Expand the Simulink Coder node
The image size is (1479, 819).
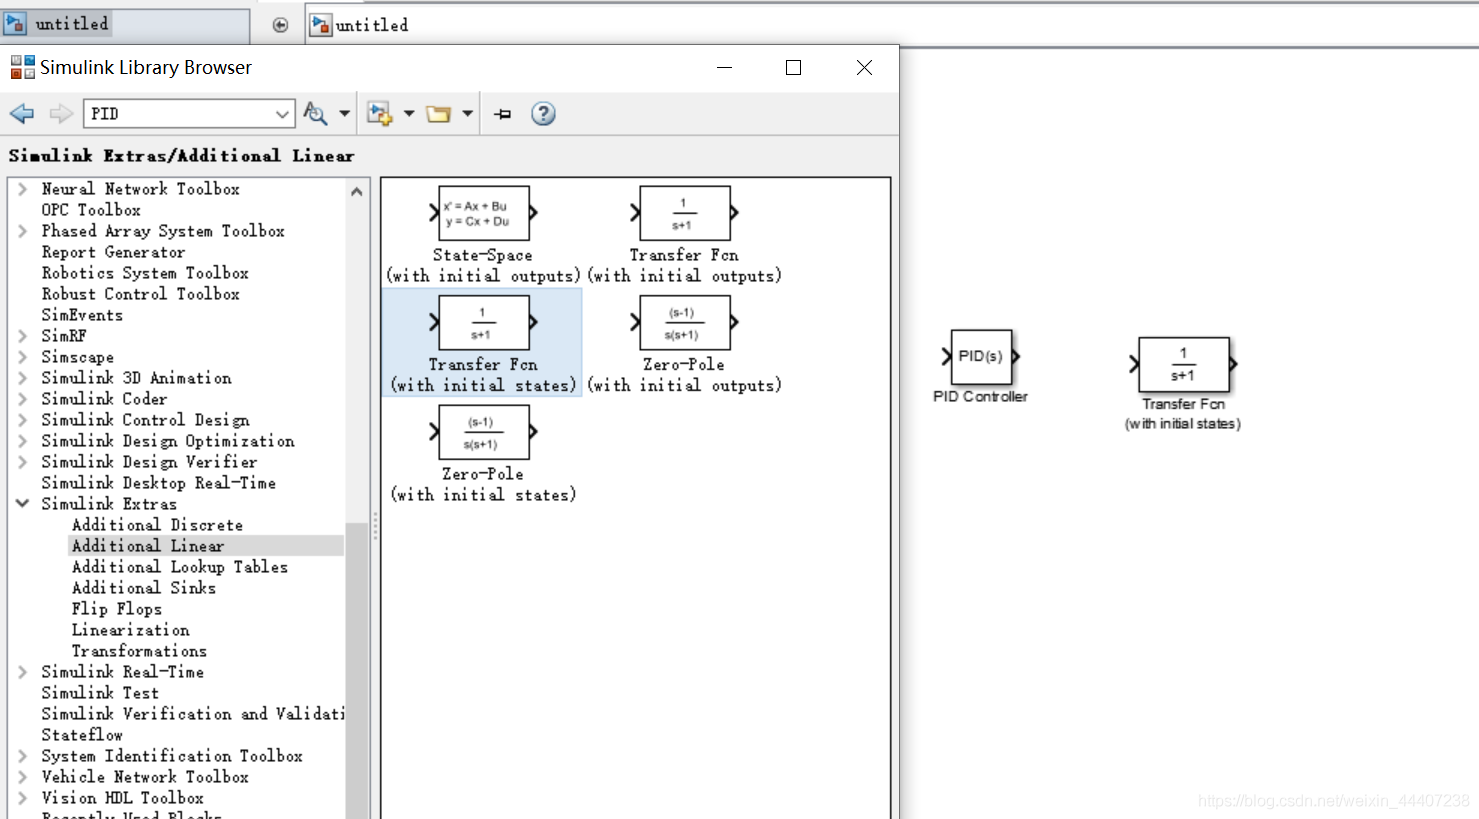[22, 399]
